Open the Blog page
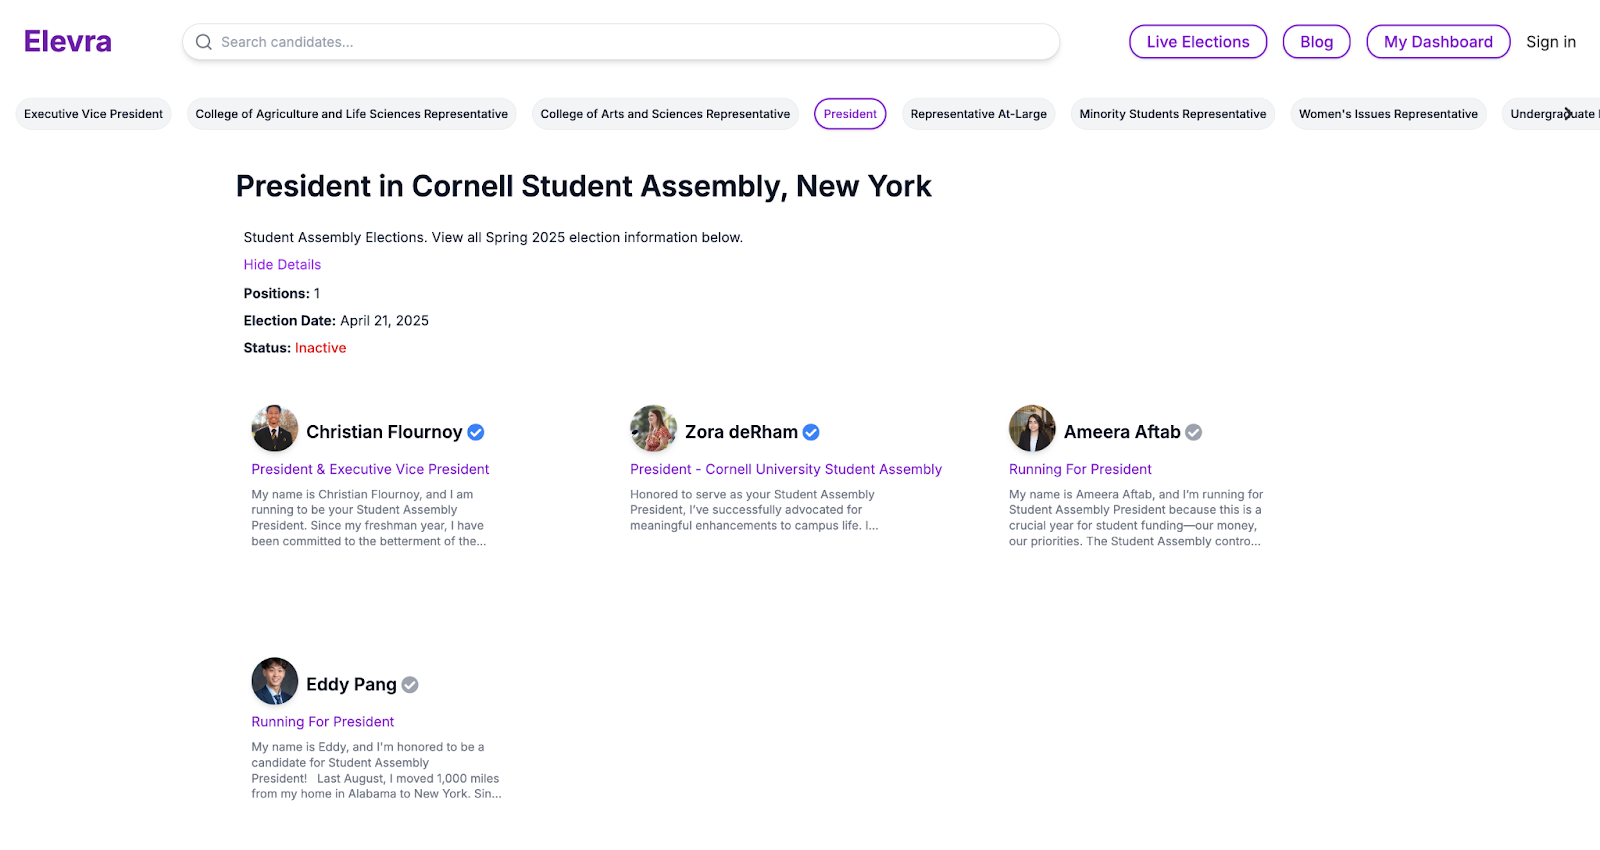Viewport: 1600px width, 850px height. (x=1316, y=42)
